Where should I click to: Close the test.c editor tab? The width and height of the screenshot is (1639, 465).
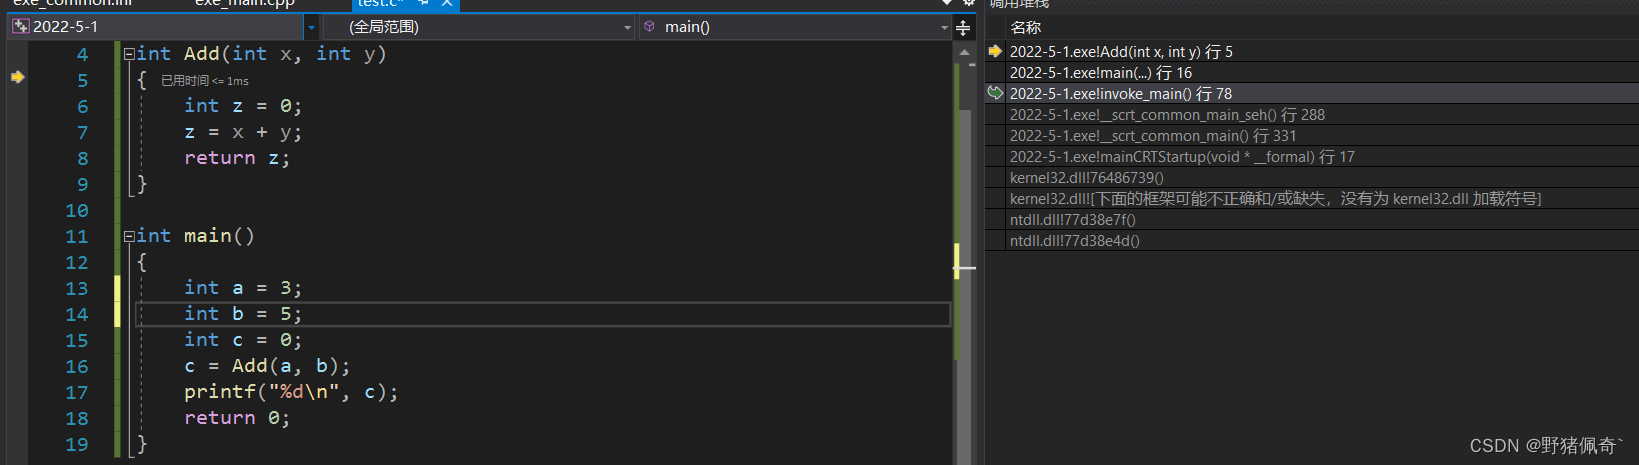tap(447, 4)
